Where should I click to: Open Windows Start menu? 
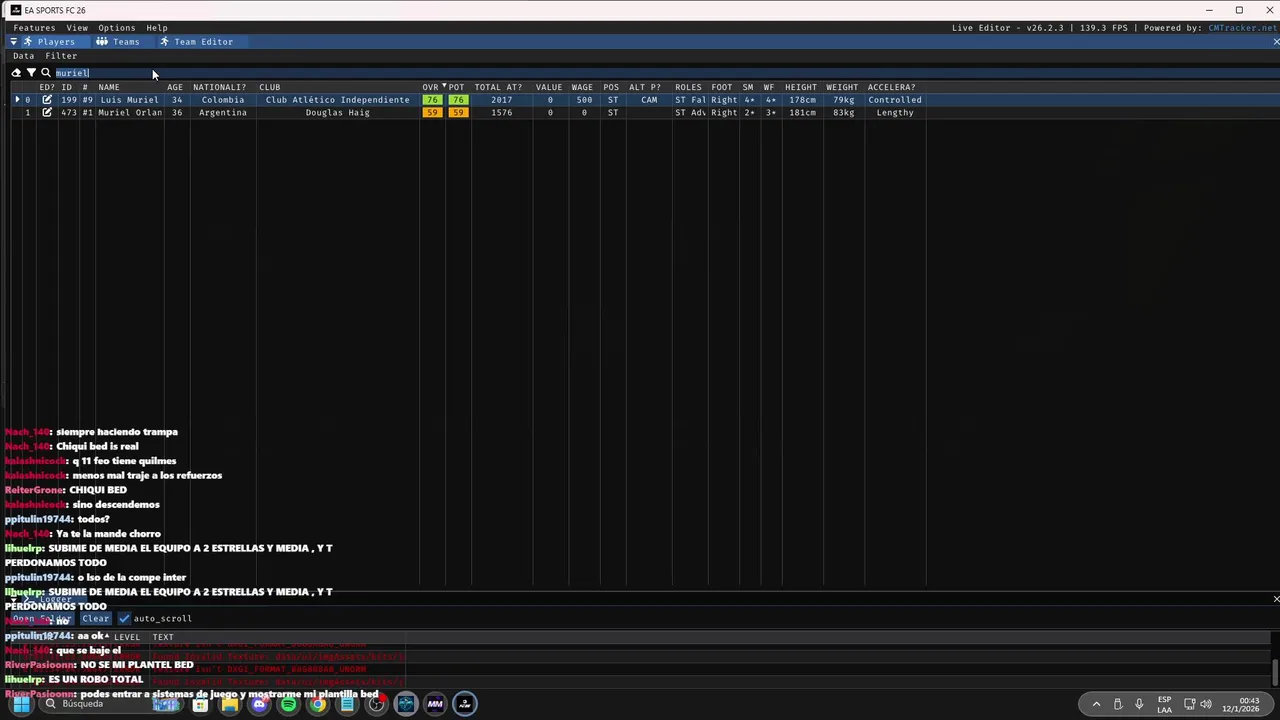21,704
